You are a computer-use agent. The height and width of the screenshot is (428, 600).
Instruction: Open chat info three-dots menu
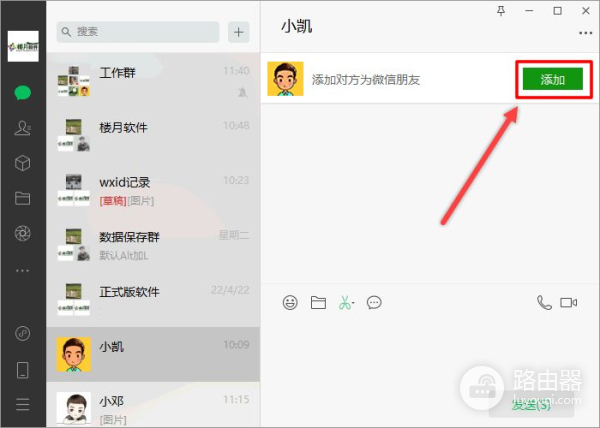pos(585,33)
